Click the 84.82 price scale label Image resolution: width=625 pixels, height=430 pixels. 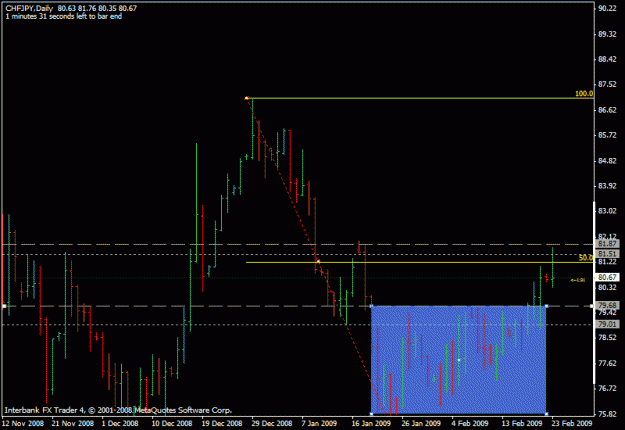pos(607,161)
